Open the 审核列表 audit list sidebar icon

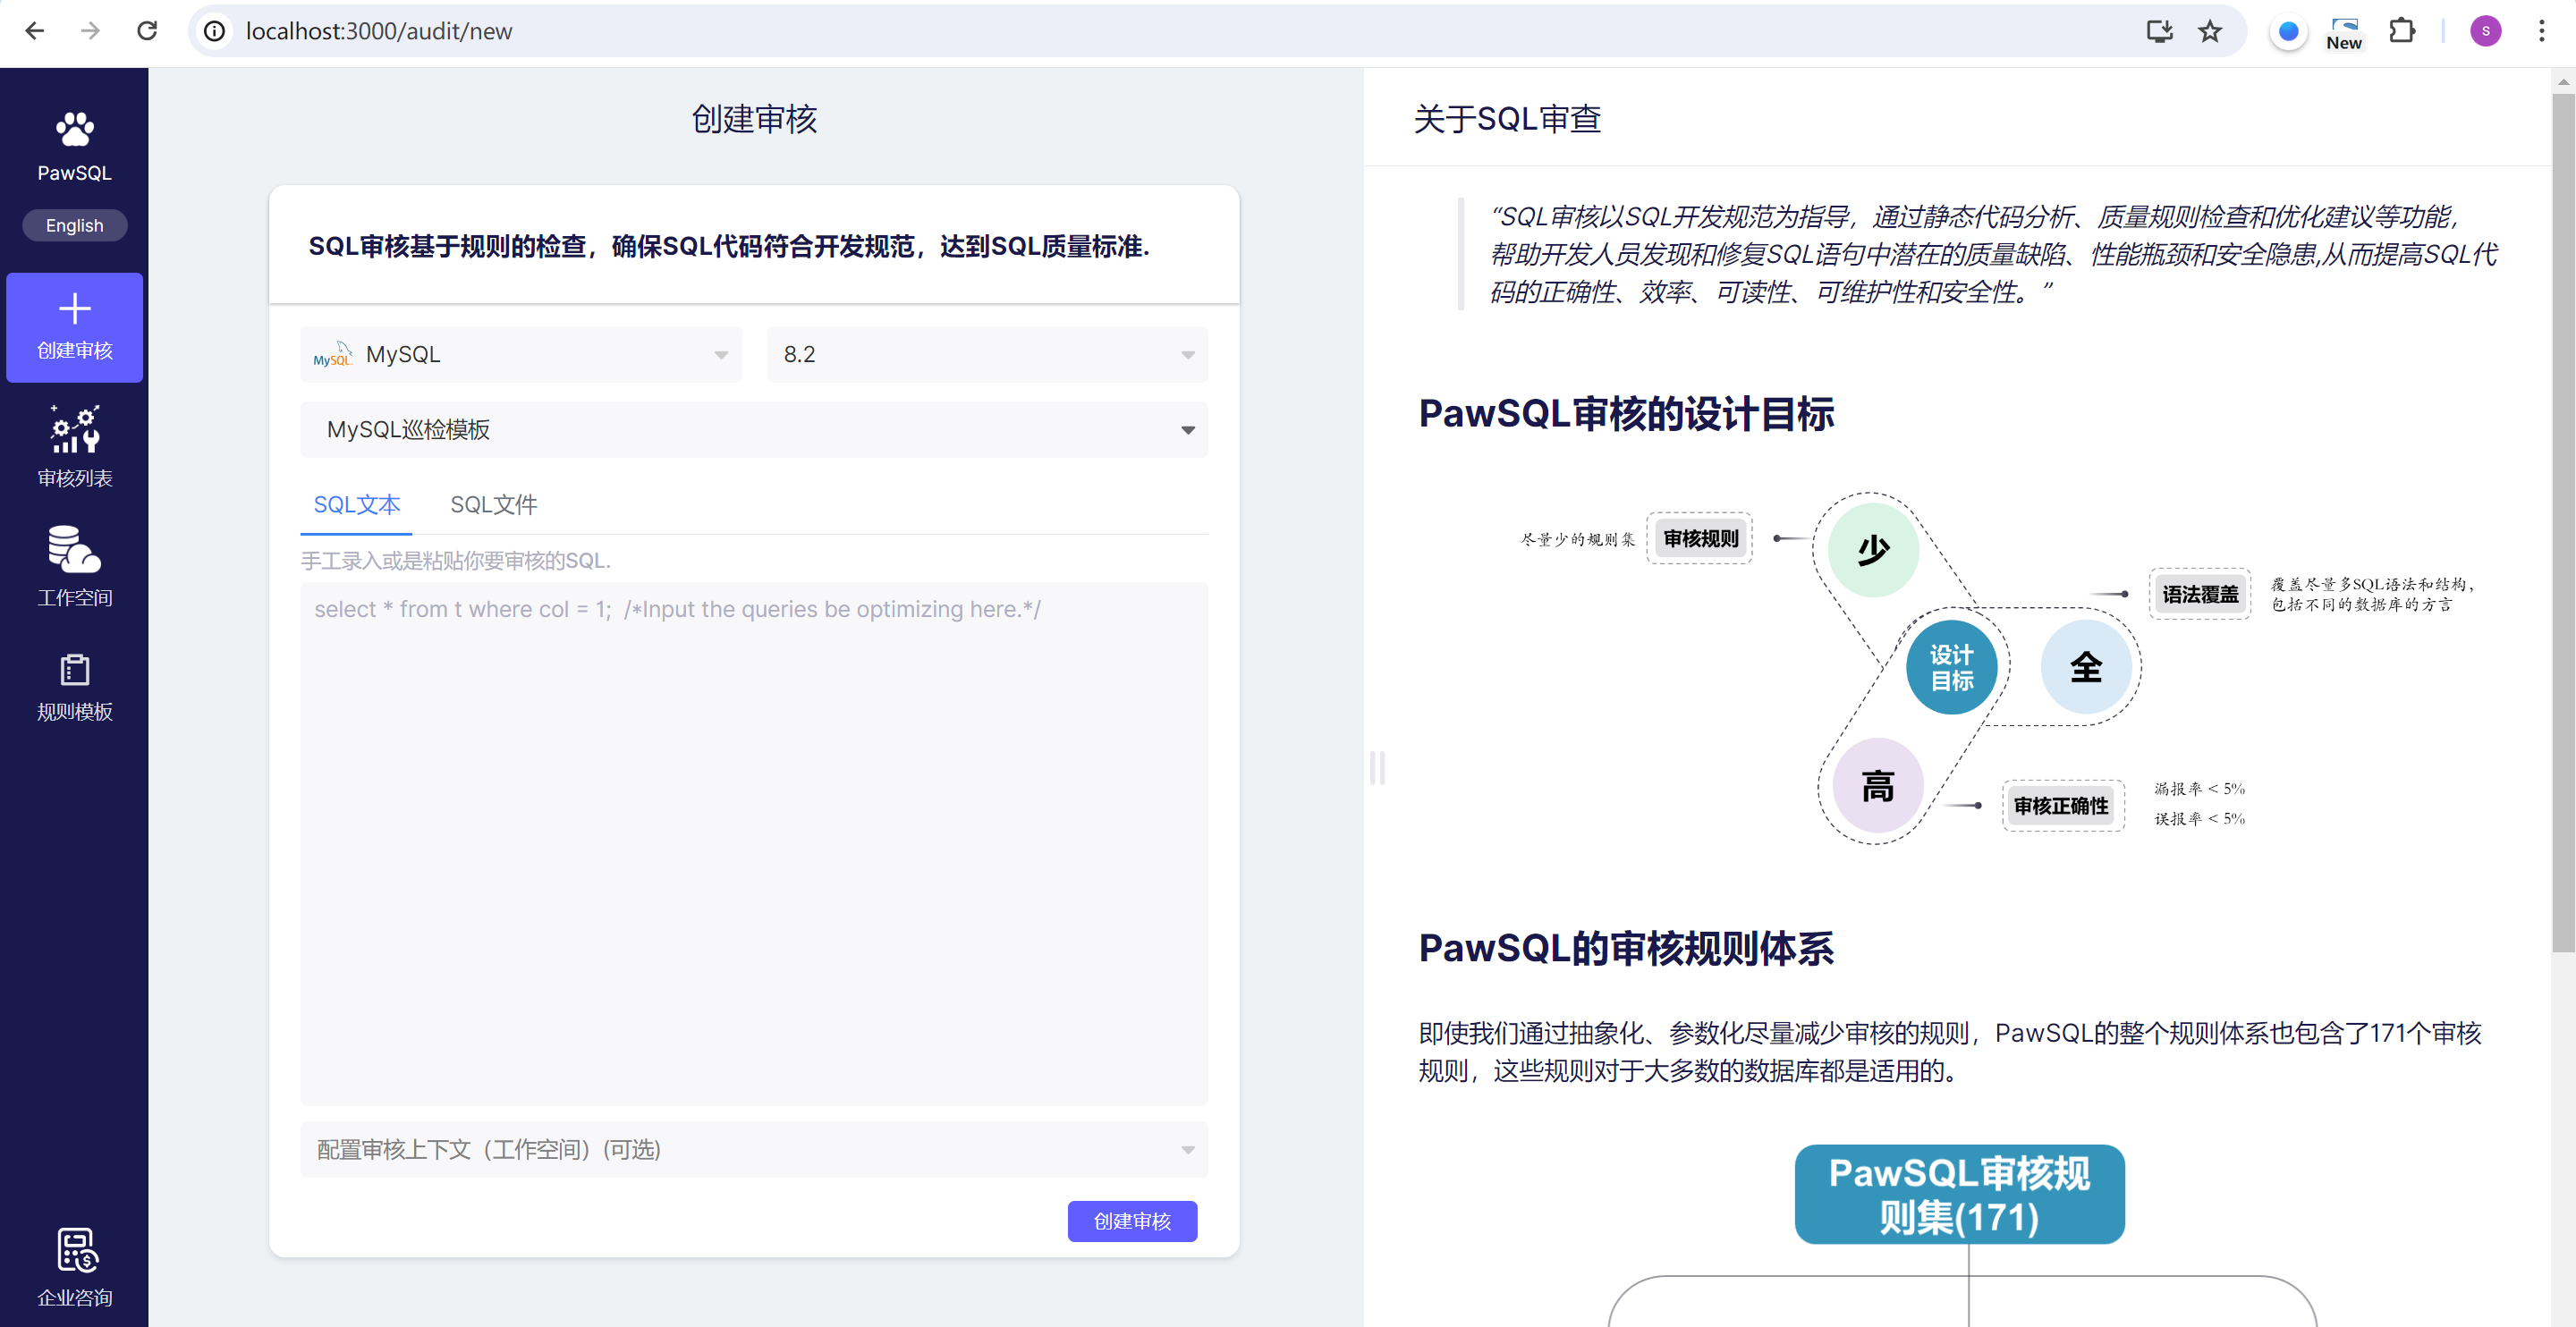coord(74,431)
